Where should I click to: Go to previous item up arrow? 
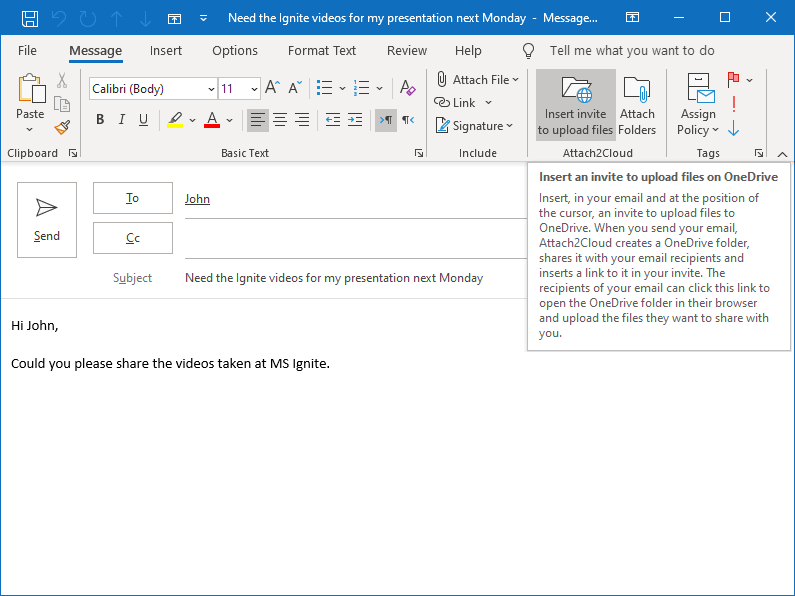coord(117,18)
